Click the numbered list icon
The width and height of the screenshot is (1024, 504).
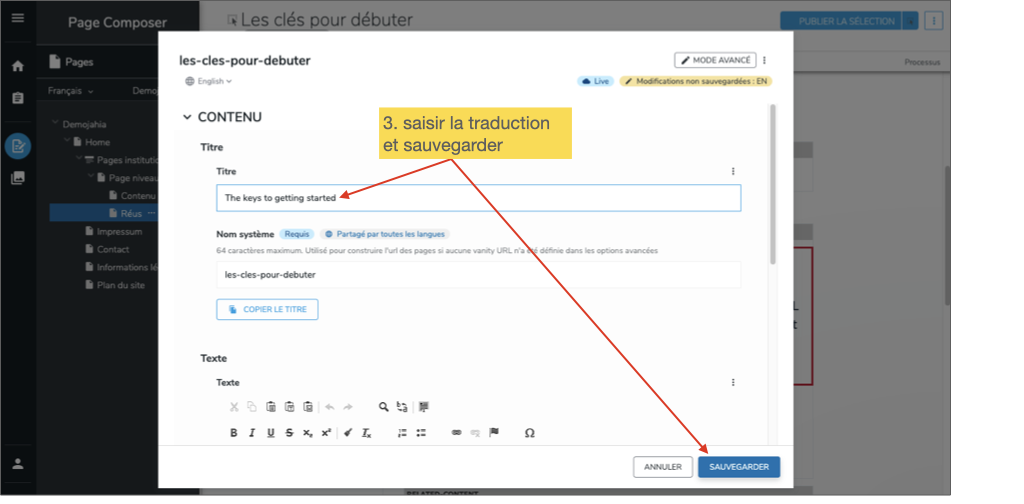point(402,433)
